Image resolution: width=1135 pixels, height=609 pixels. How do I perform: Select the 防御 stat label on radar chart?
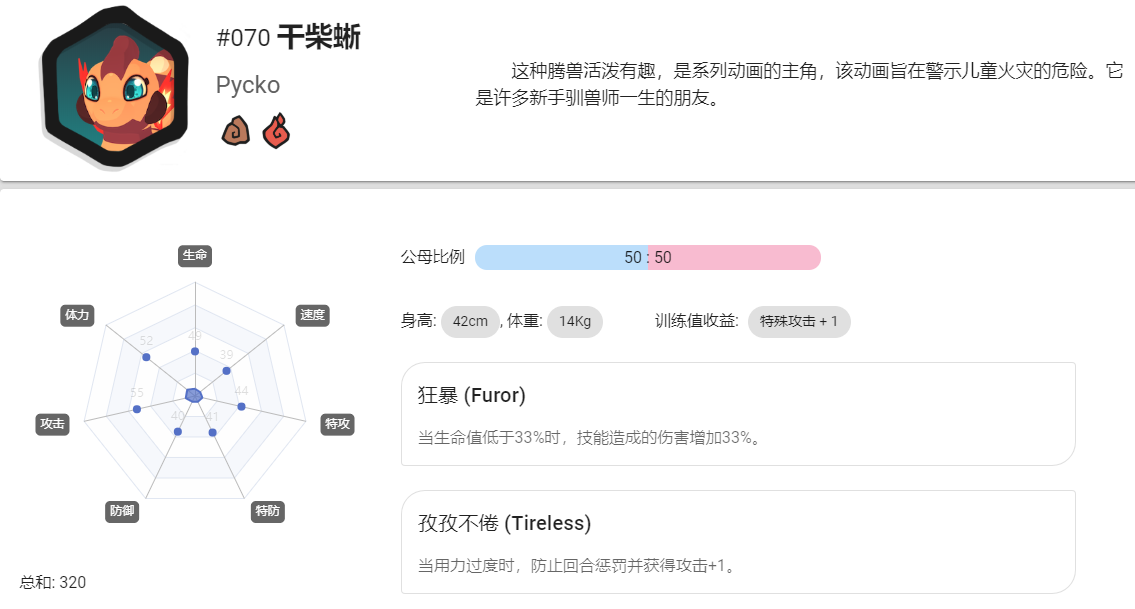[x=122, y=511]
